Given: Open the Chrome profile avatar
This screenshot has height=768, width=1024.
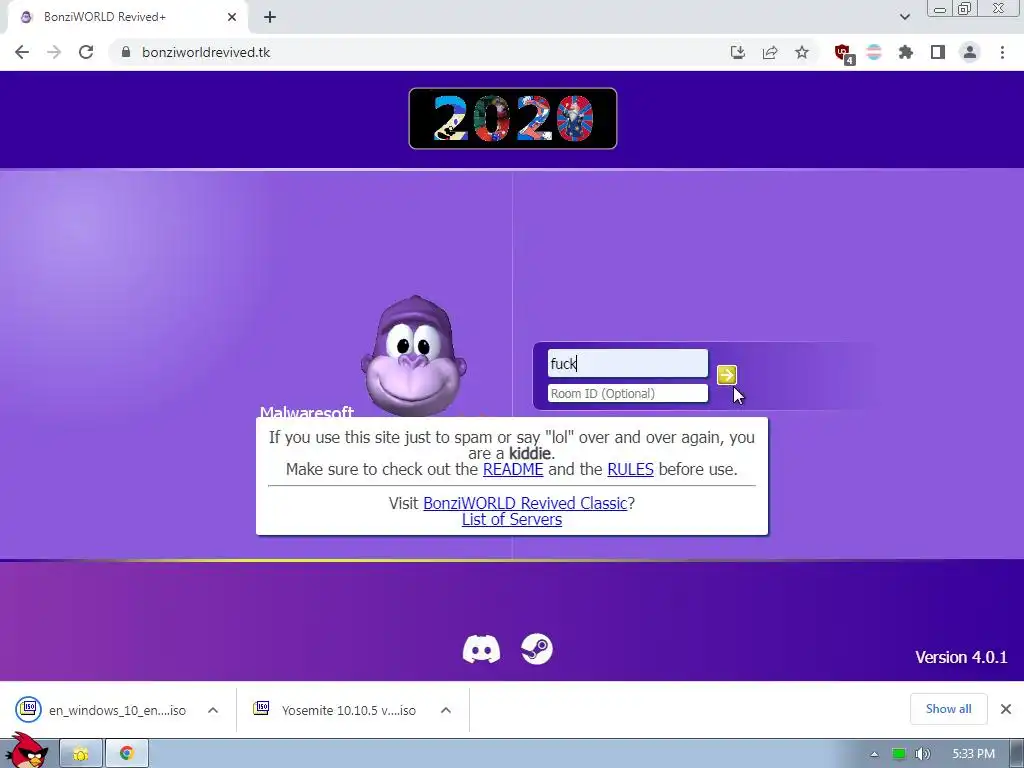Looking at the screenshot, I should (x=970, y=52).
